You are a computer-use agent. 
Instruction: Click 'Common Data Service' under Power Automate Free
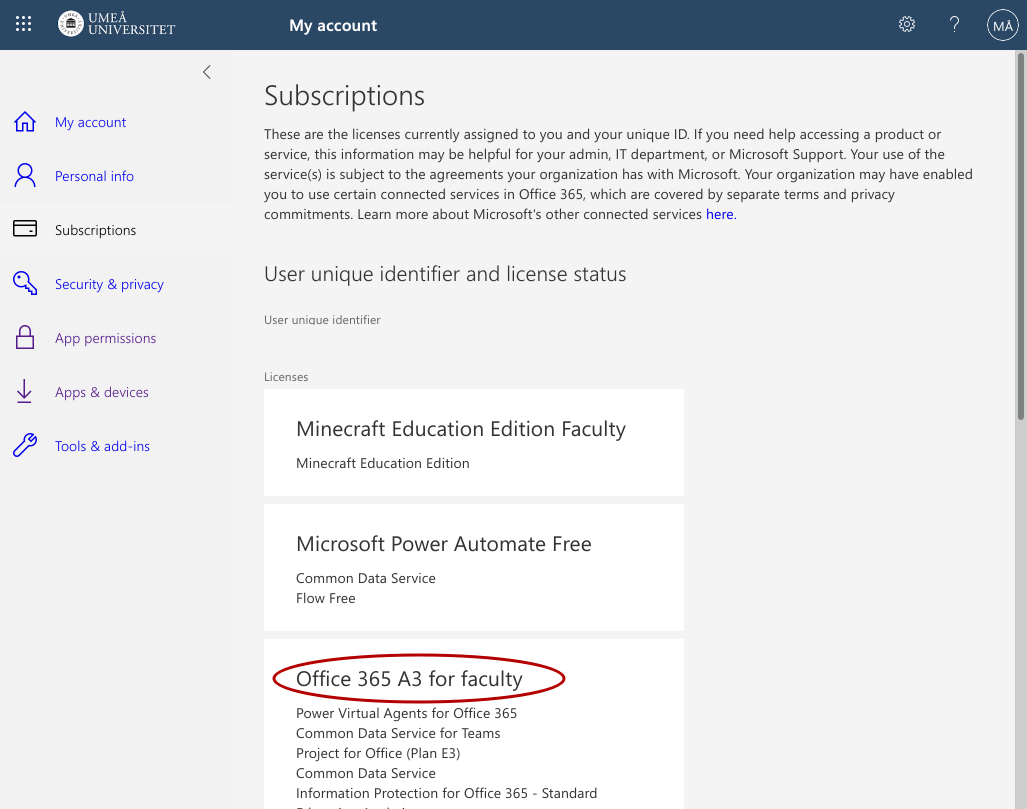click(365, 578)
